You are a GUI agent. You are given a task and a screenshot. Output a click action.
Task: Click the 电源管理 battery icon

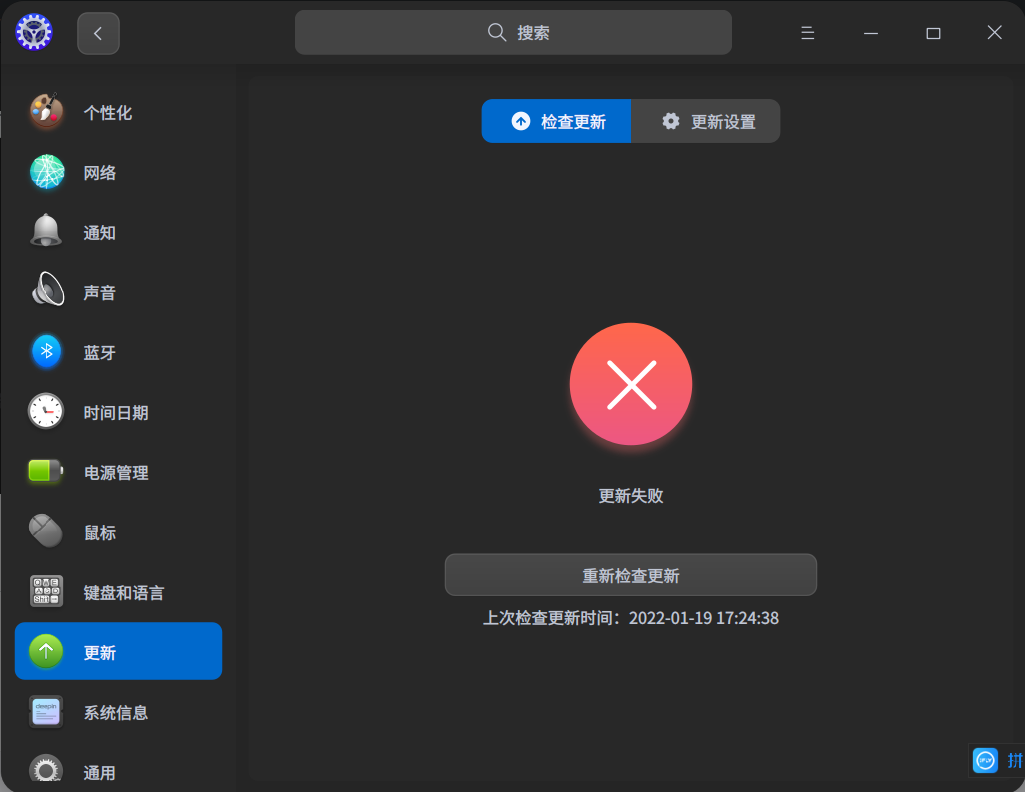pyautogui.click(x=46, y=471)
